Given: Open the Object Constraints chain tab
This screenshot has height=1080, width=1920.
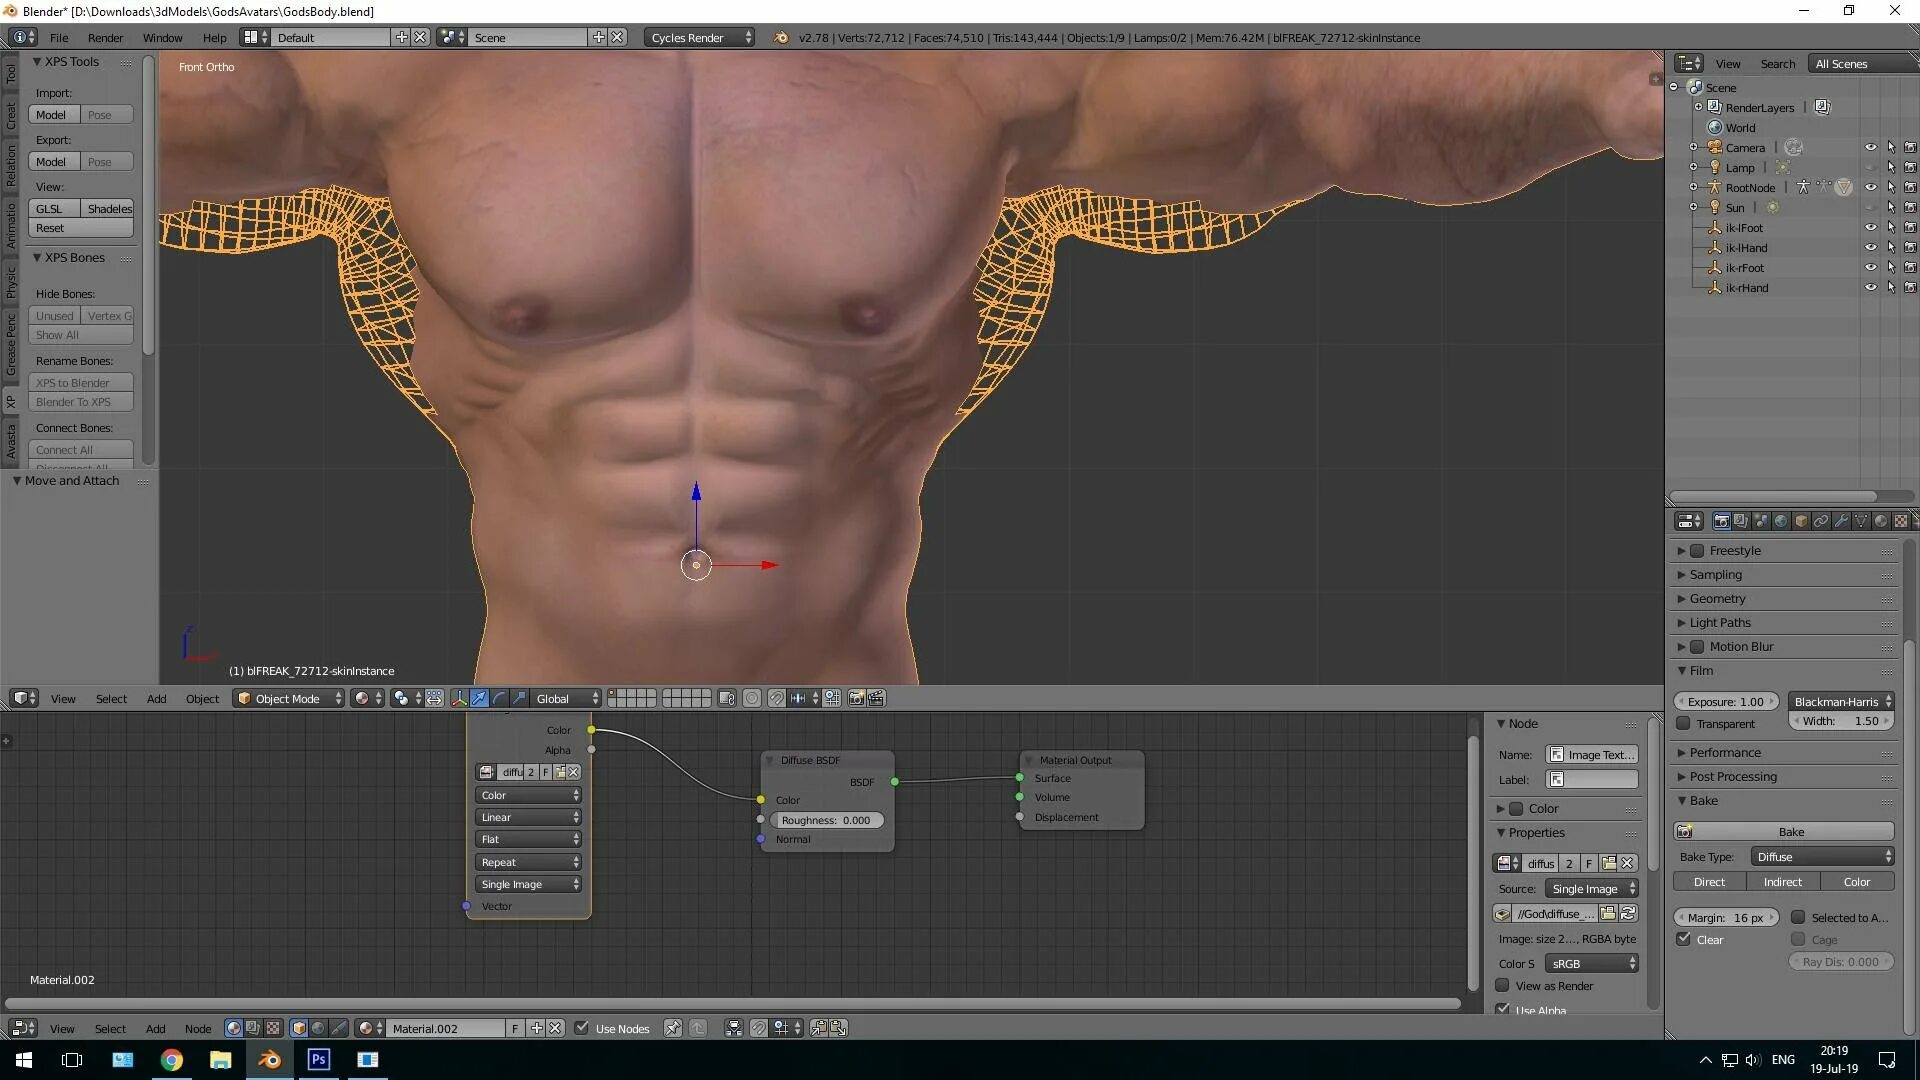Looking at the screenshot, I should (x=1821, y=521).
